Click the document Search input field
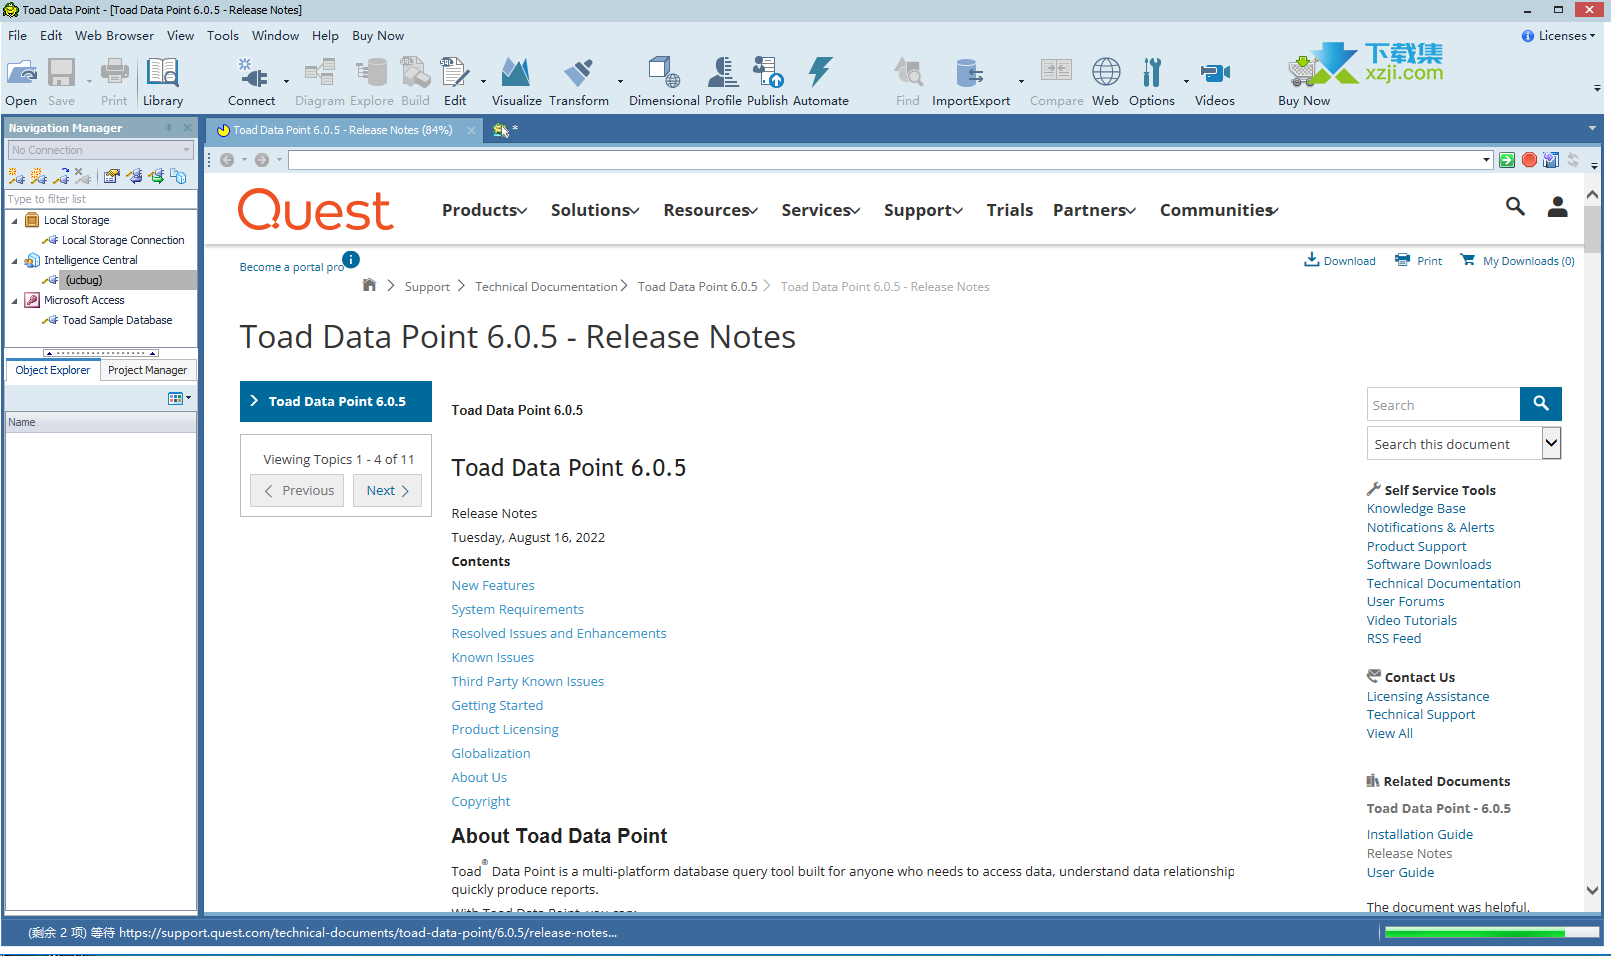1611x956 pixels. pos(1443,404)
